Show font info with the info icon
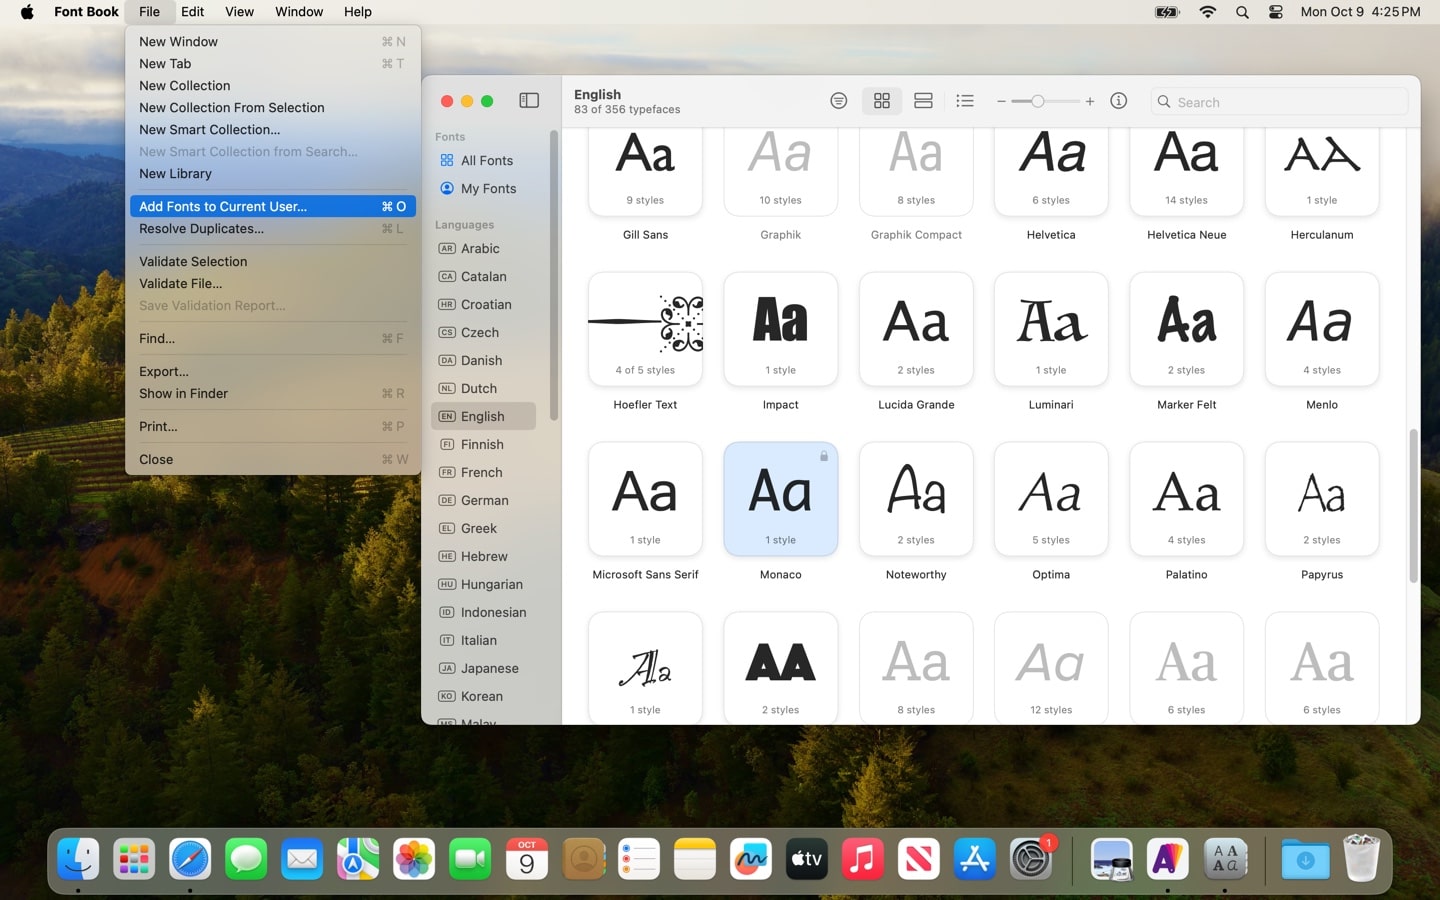This screenshot has height=900, width=1440. pos(1119,101)
